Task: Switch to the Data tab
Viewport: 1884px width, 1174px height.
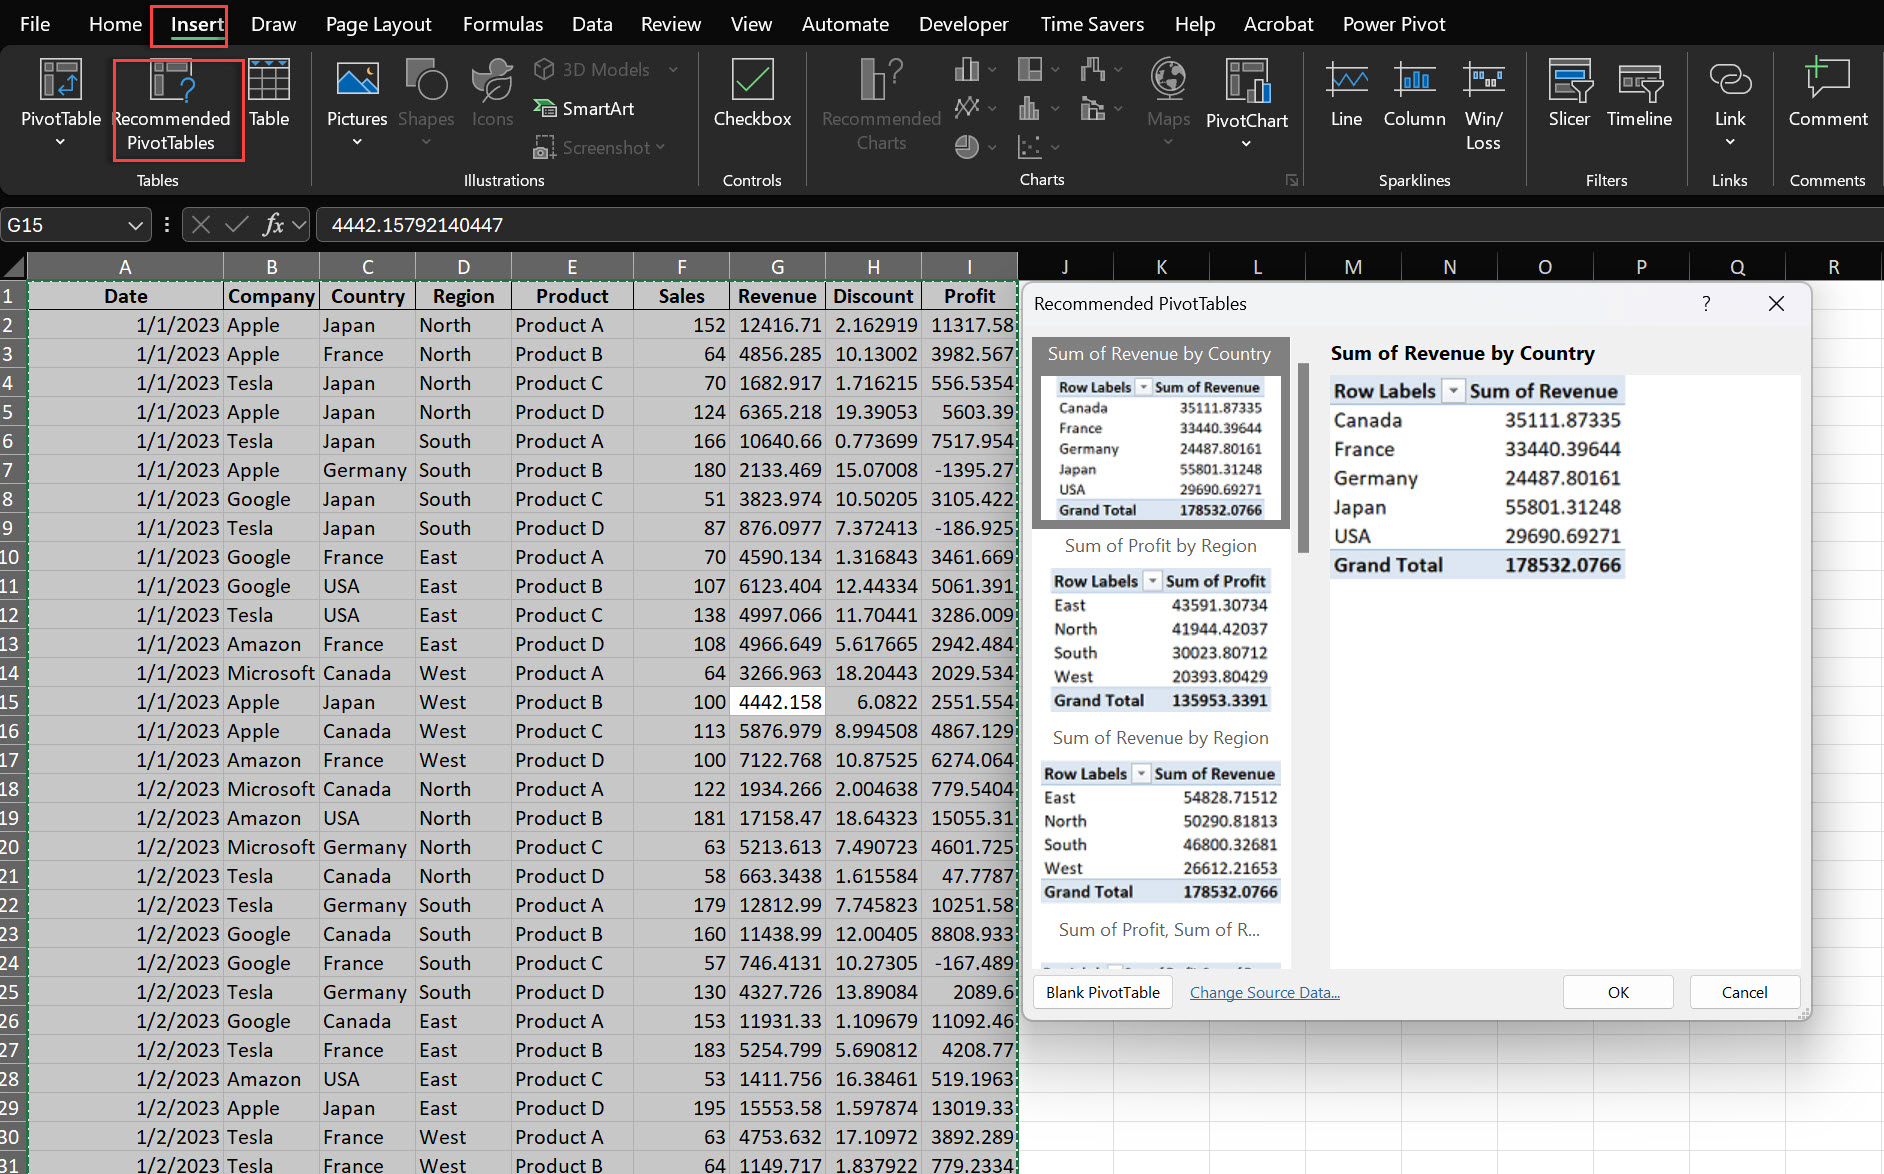Action: pos(592,24)
